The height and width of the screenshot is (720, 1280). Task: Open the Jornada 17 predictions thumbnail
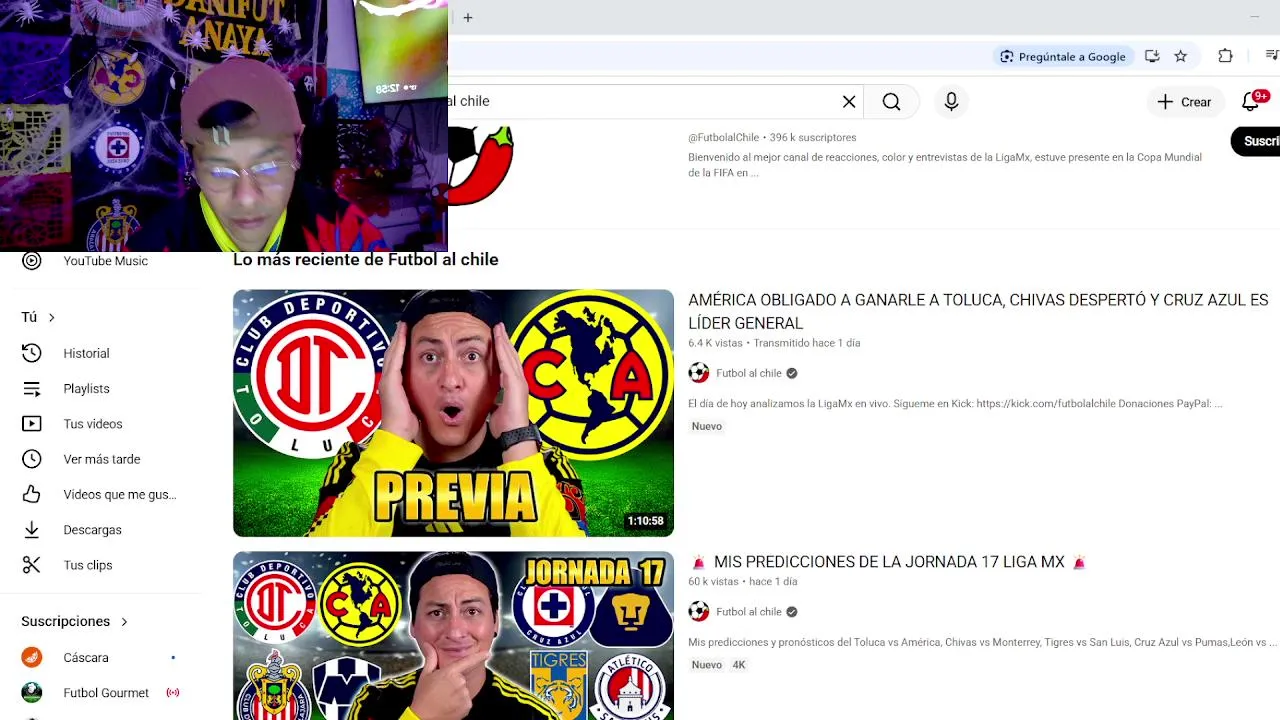click(453, 636)
